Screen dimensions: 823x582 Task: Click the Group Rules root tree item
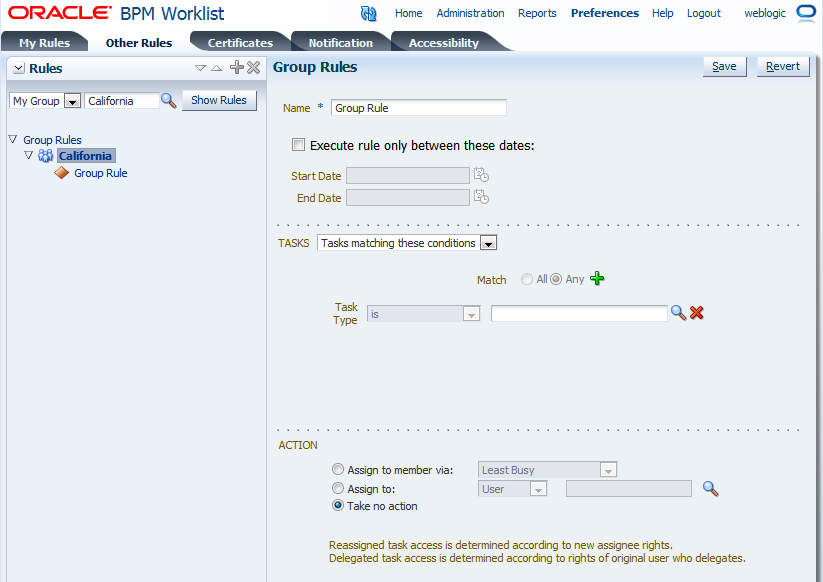(x=52, y=140)
